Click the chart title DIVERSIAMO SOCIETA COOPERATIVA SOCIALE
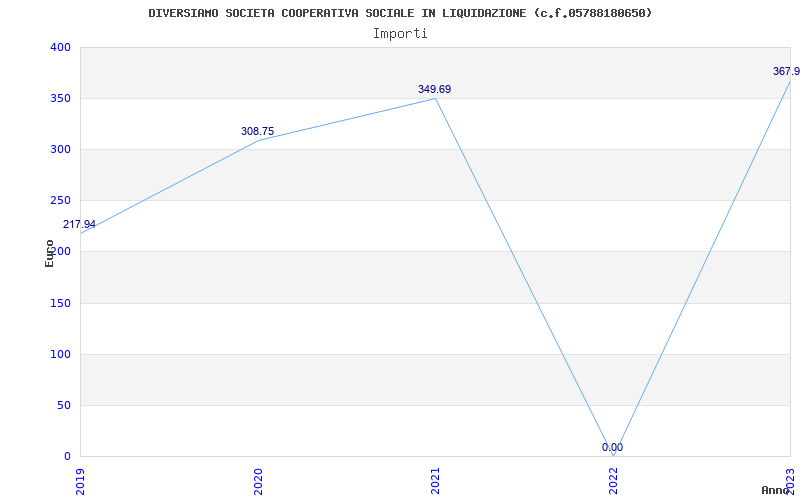 [400, 13]
